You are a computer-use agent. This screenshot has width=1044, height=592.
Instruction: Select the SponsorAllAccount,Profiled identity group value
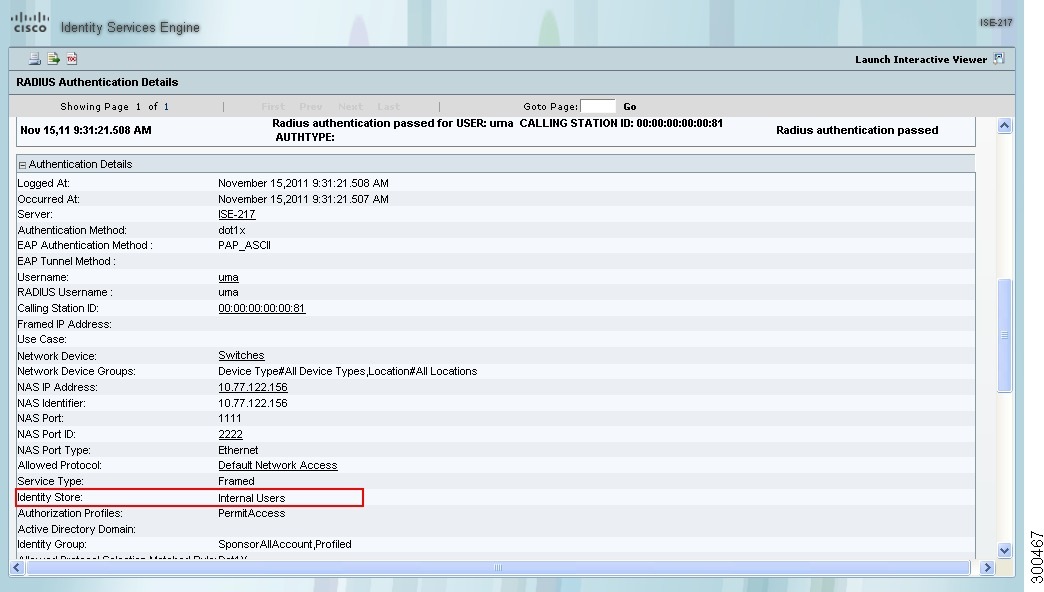coord(284,545)
